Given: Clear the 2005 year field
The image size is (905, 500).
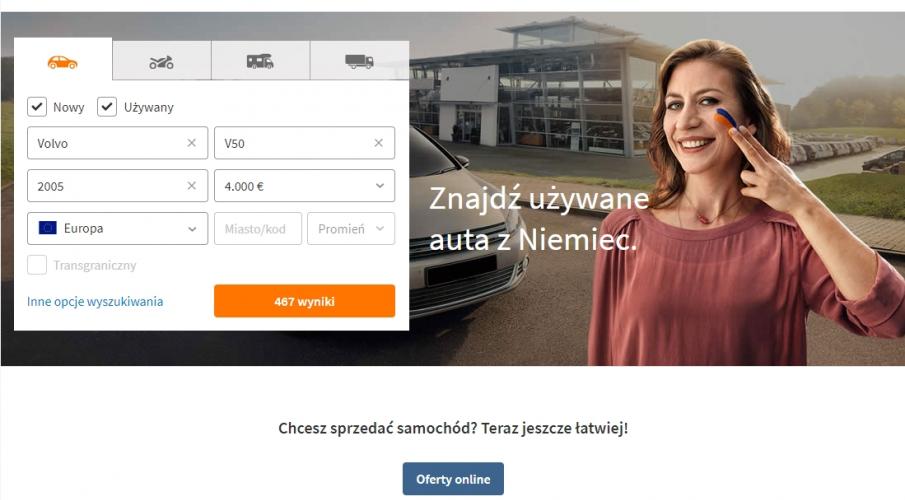Looking at the screenshot, I should [x=192, y=185].
